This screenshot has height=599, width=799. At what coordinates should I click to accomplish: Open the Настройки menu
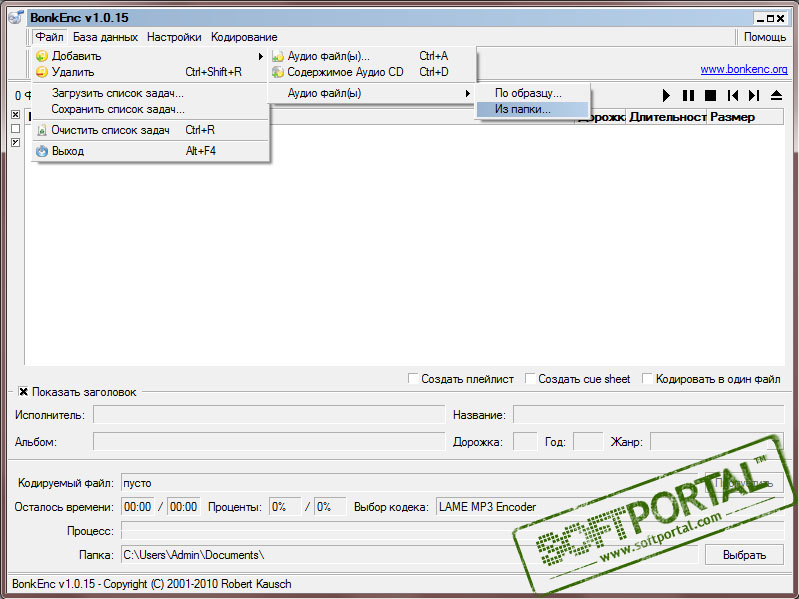pos(174,37)
